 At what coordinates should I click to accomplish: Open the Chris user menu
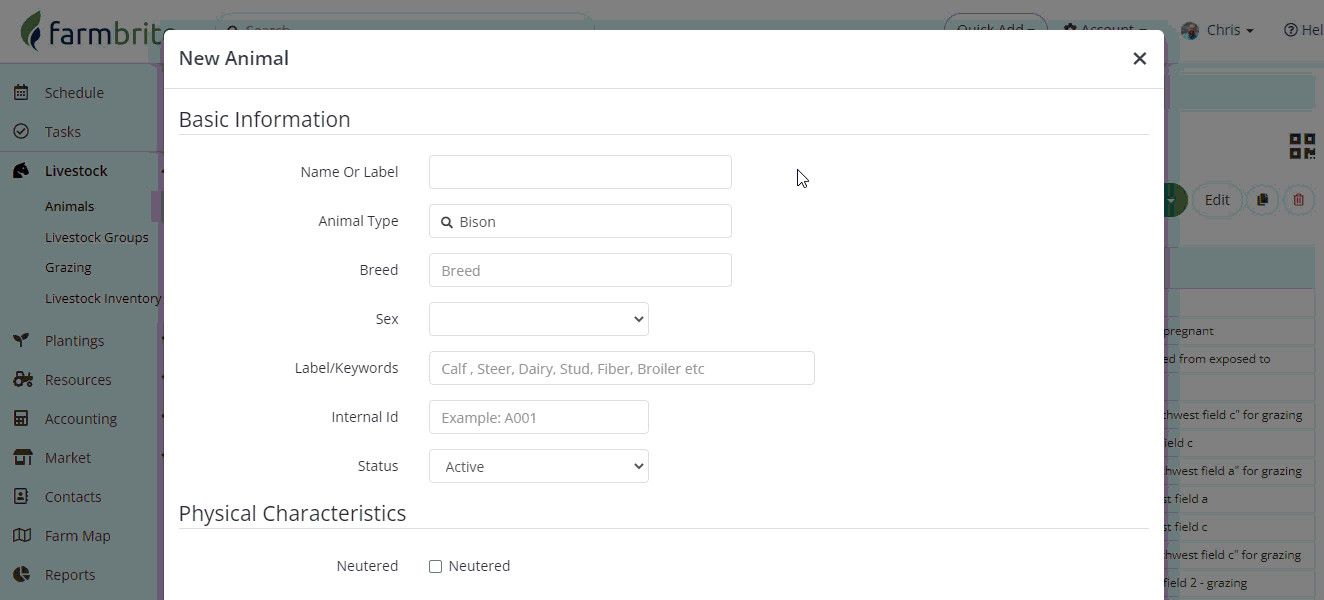[x=1217, y=30]
